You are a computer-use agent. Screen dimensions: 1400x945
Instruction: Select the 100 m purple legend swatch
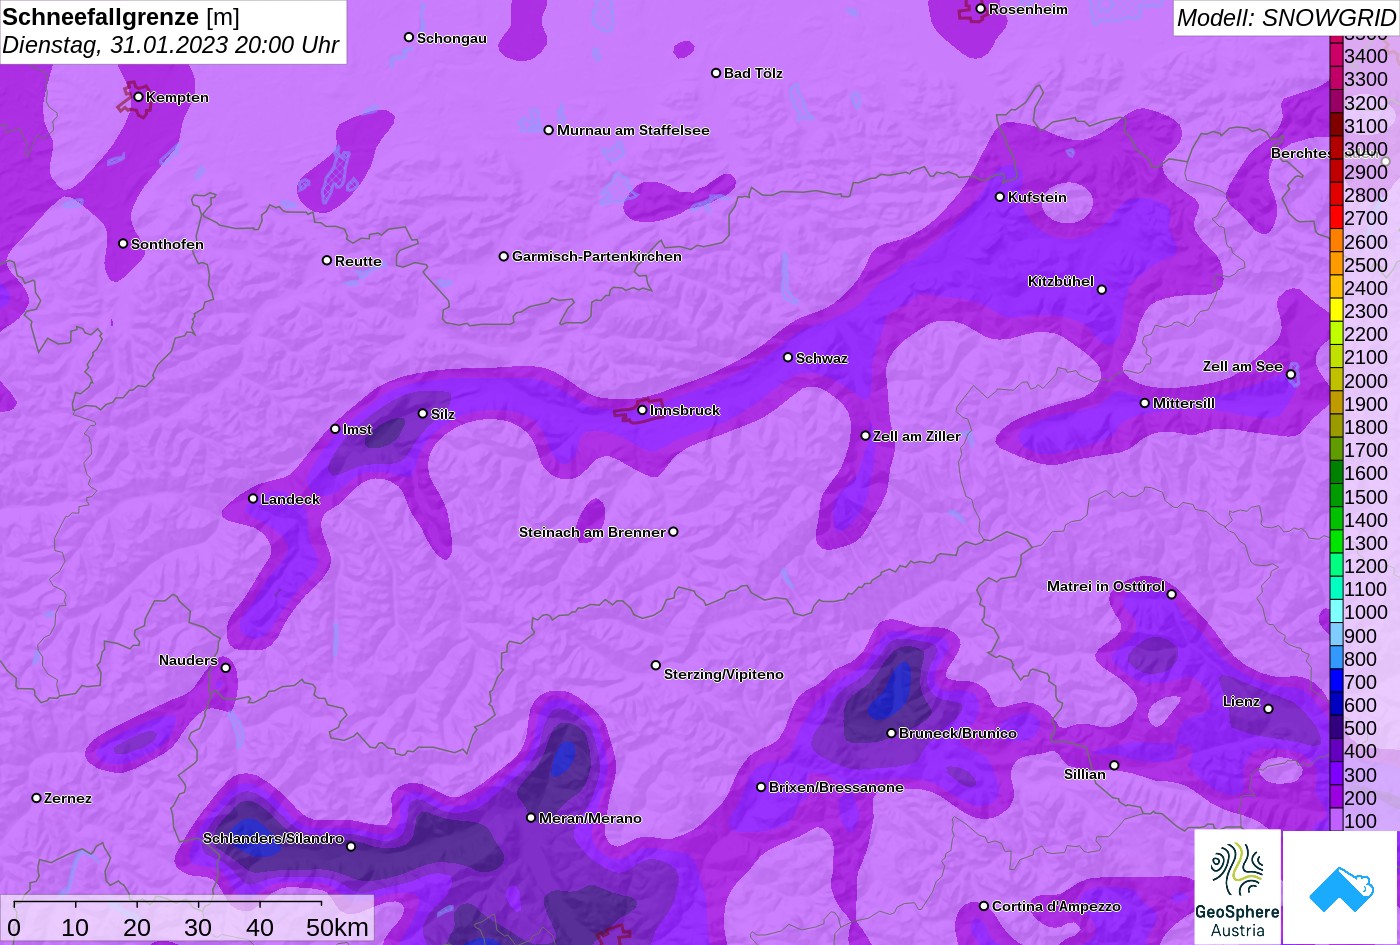pyautogui.click(x=1336, y=821)
